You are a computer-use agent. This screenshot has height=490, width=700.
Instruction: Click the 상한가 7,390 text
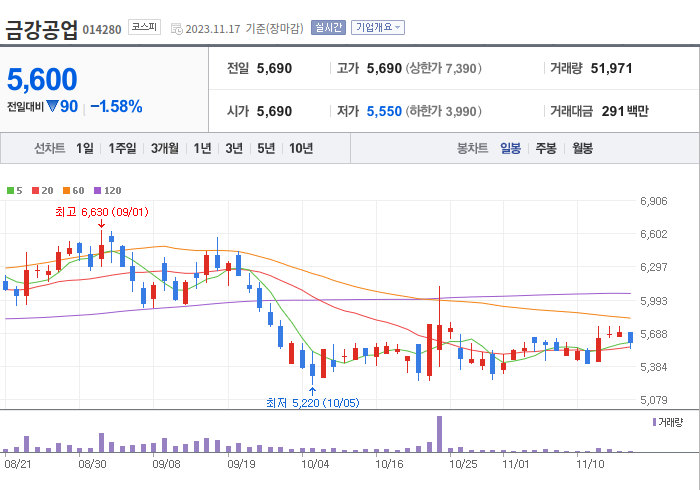click(x=443, y=68)
